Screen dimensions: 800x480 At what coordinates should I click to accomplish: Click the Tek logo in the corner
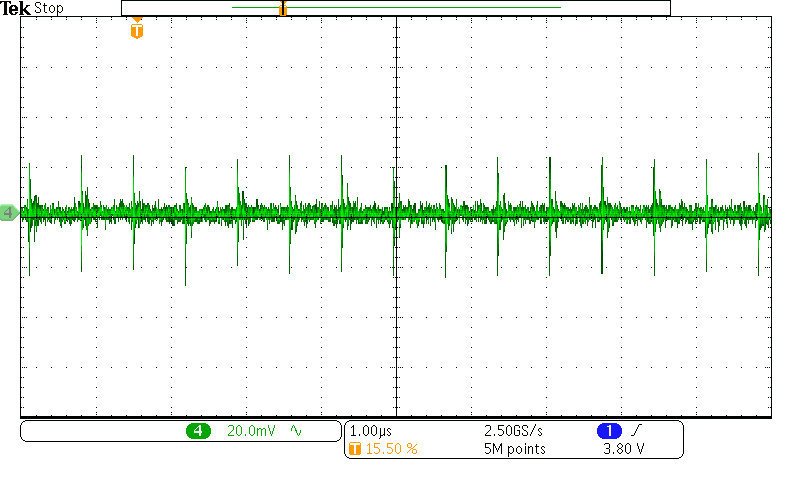15,8
